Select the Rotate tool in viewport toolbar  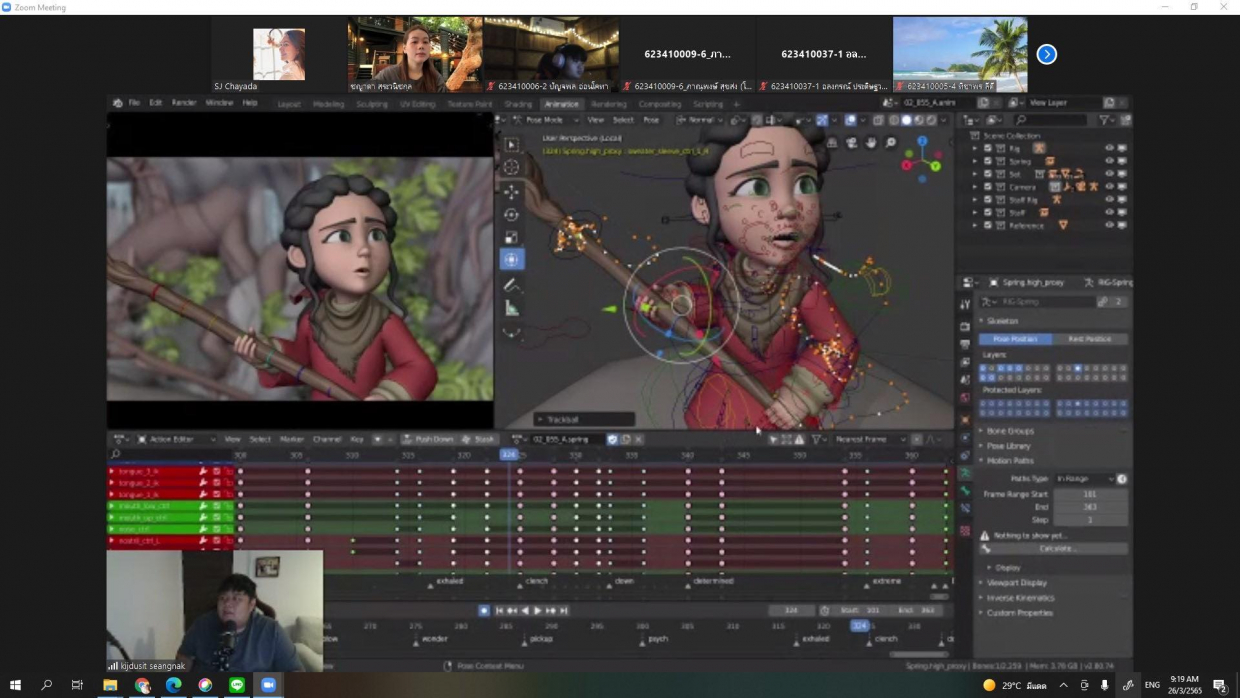pyautogui.click(x=511, y=214)
